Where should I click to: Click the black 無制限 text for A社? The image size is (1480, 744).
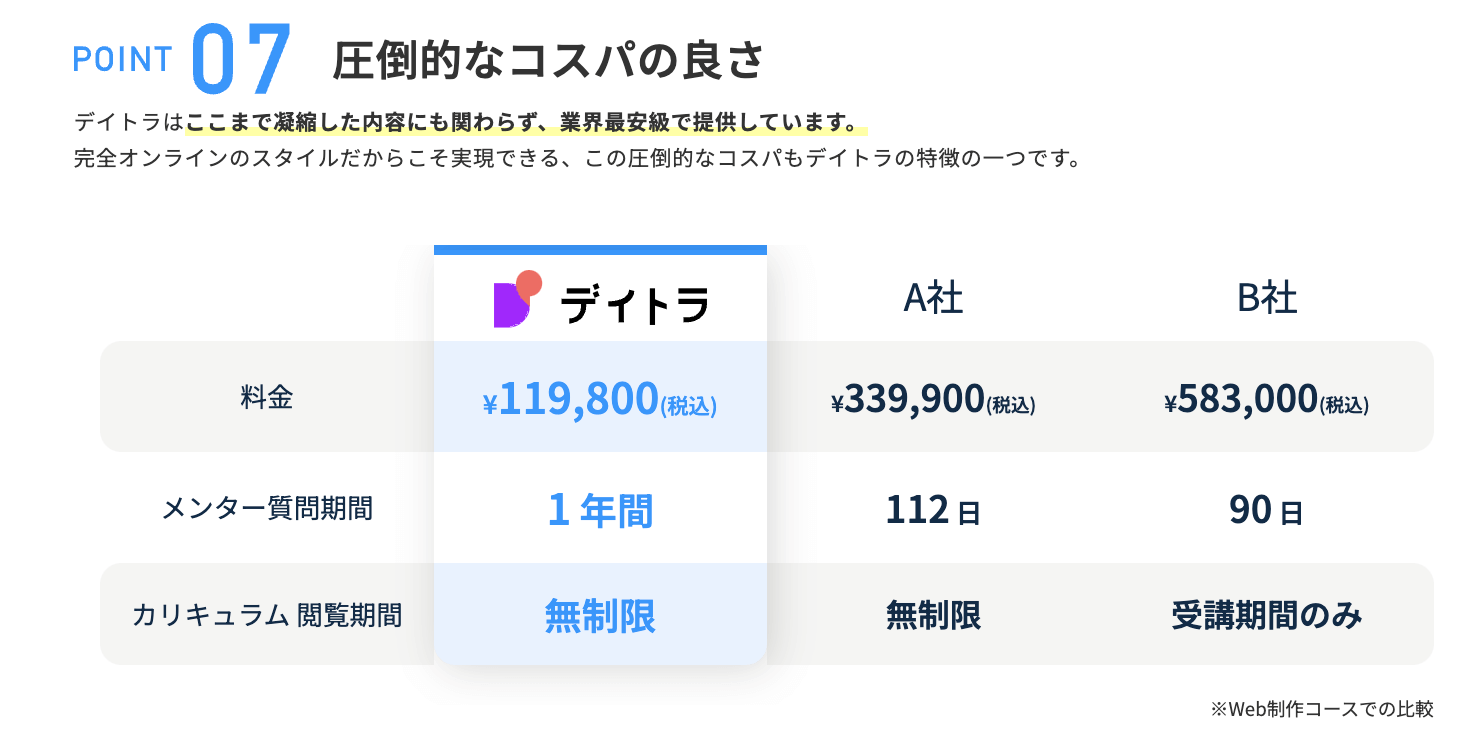pyautogui.click(x=932, y=615)
